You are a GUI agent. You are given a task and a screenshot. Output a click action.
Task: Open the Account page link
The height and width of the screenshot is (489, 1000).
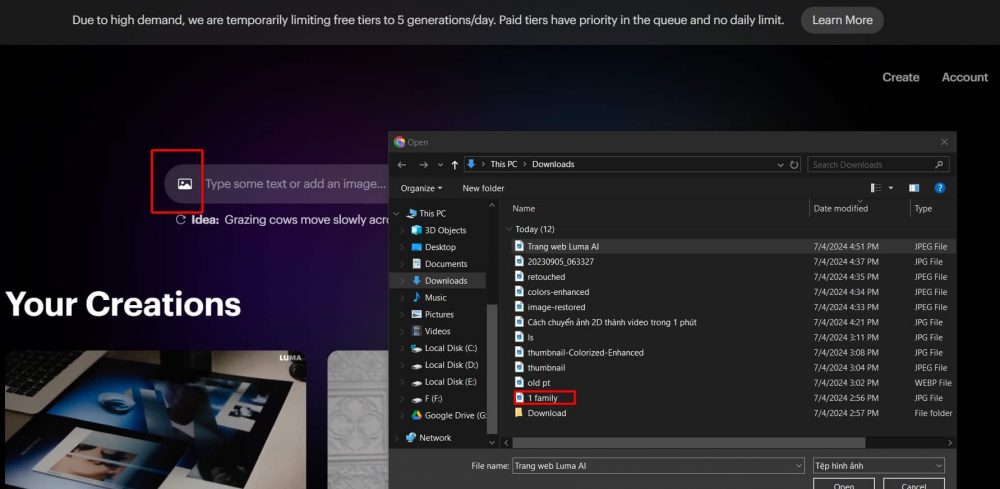[x=964, y=77]
